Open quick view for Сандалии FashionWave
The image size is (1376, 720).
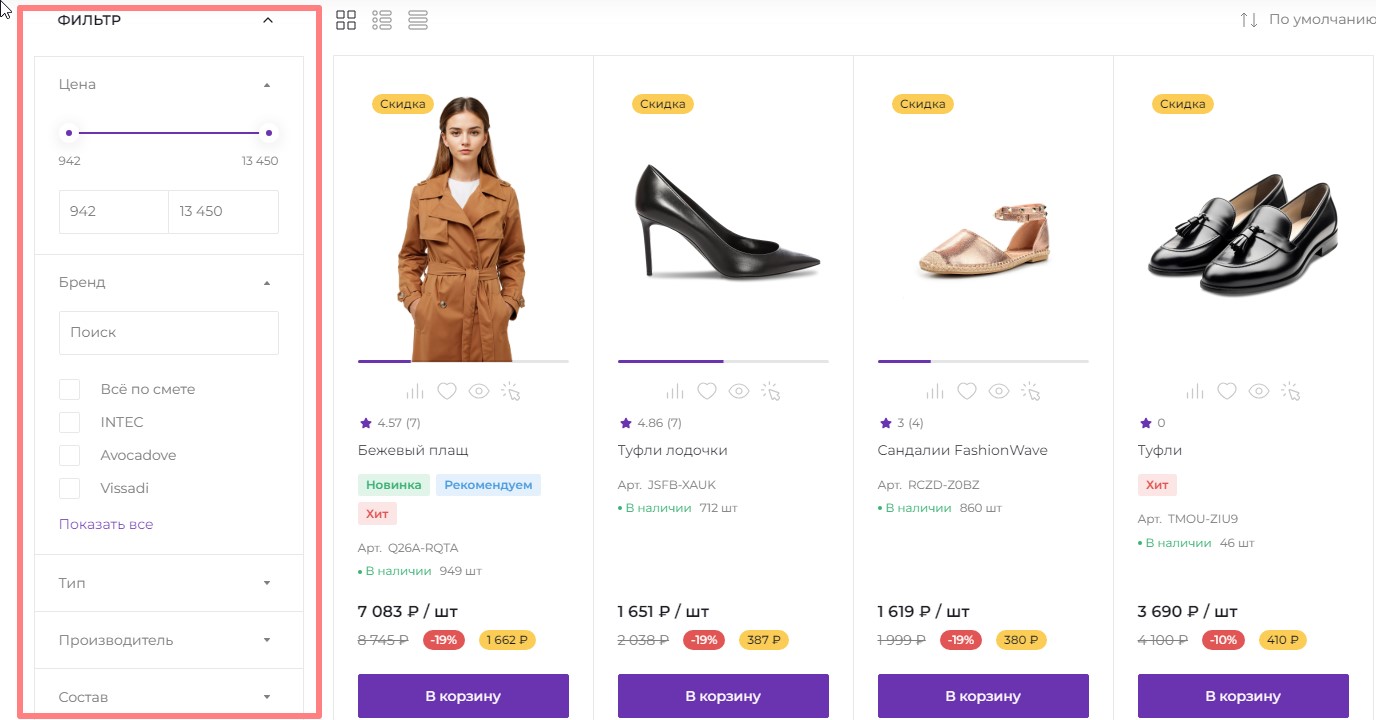tap(999, 391)
